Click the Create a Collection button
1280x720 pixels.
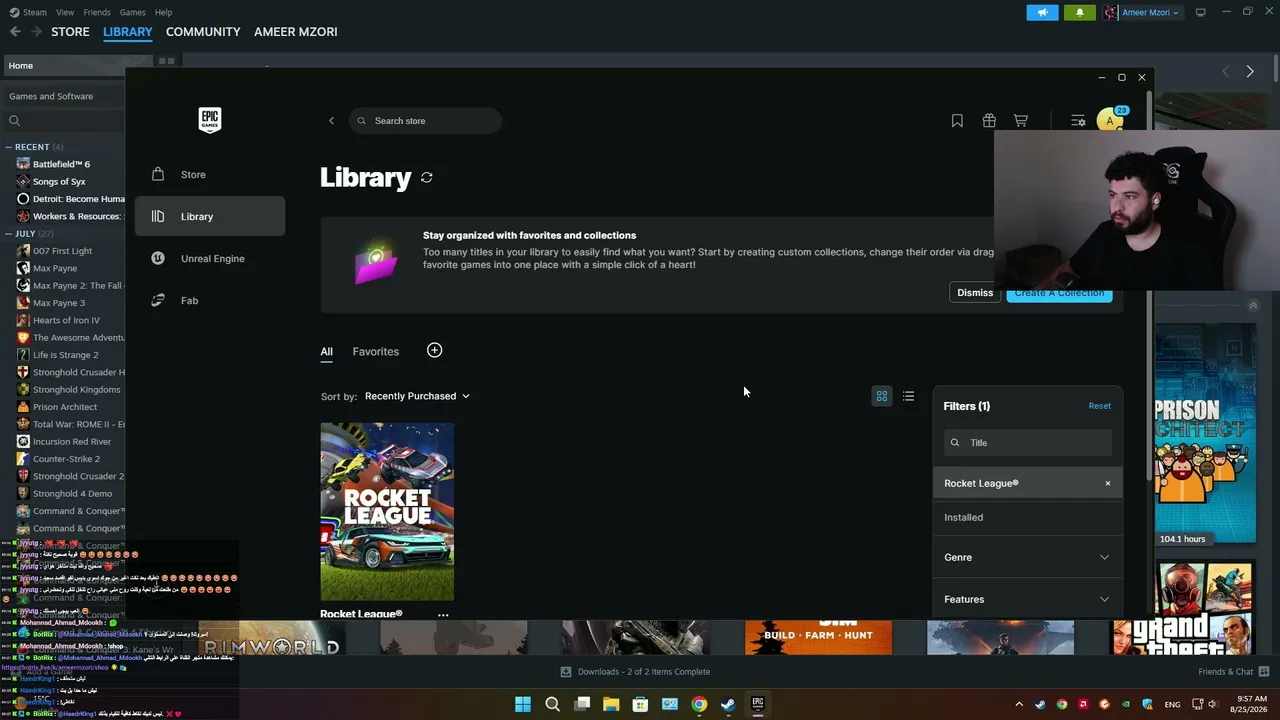[1059, 293]
